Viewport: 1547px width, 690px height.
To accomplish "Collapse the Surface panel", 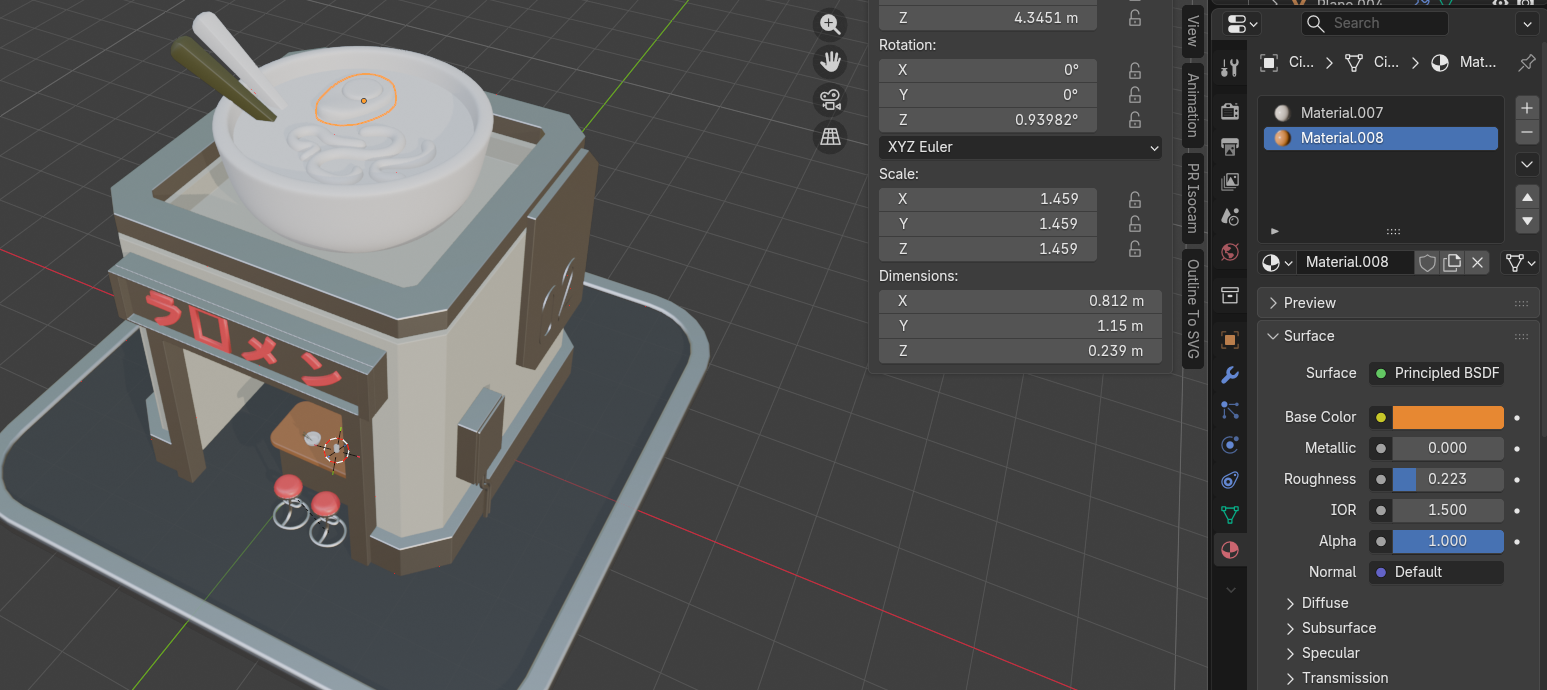I will (x=1398, y=336).
